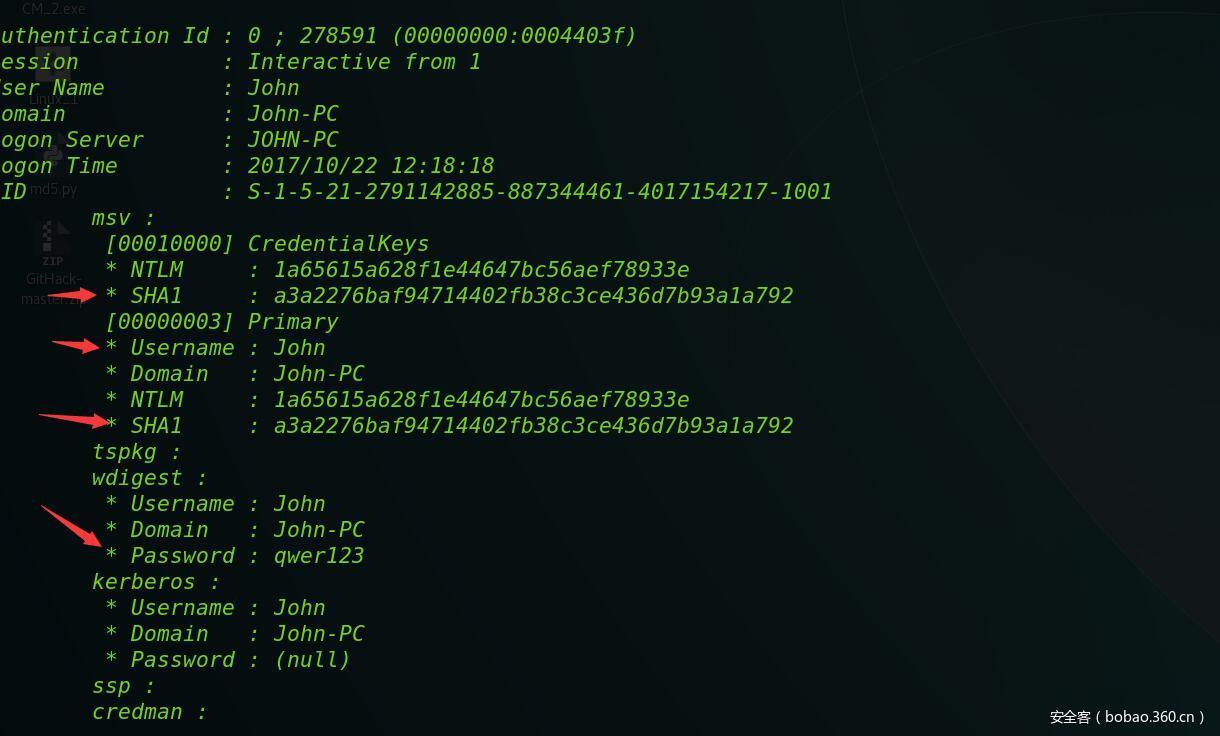The width and height of the screenshot is (1220, 736).
Task: Click the kerberos Password (null) value
Action: [x=312, y=660]
